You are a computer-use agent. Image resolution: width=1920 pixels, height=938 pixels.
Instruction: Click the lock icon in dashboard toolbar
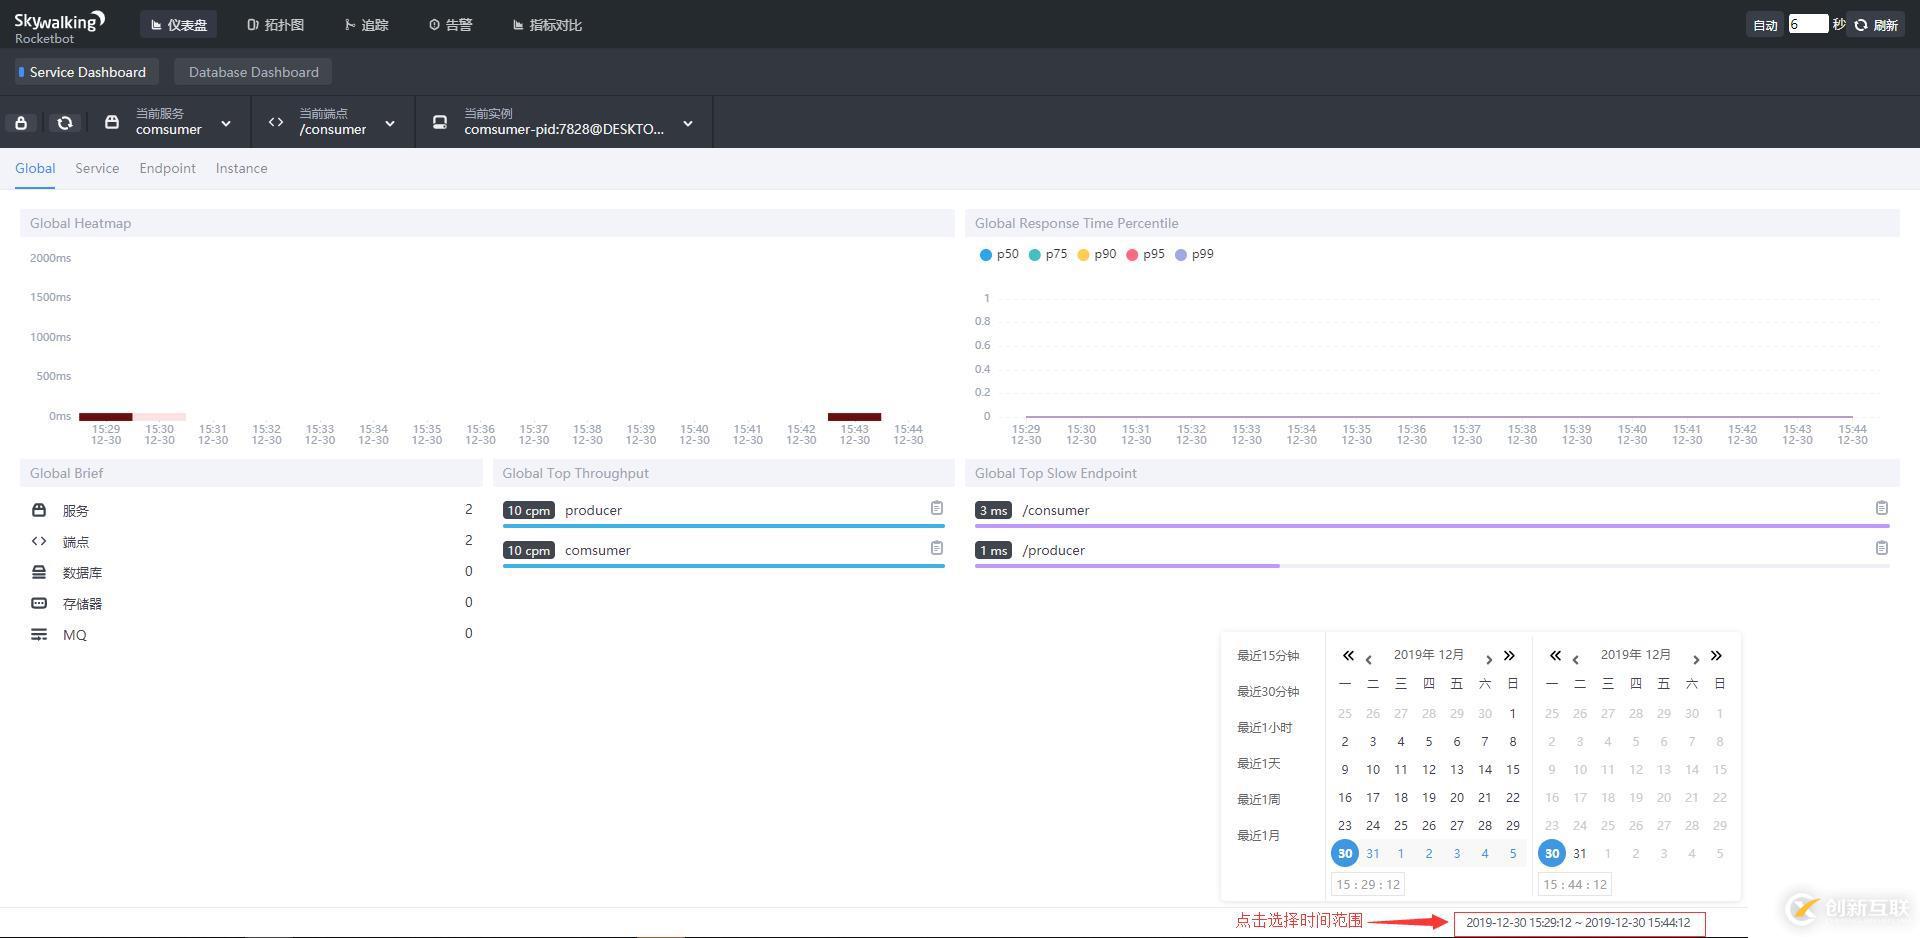pos(22,123)
